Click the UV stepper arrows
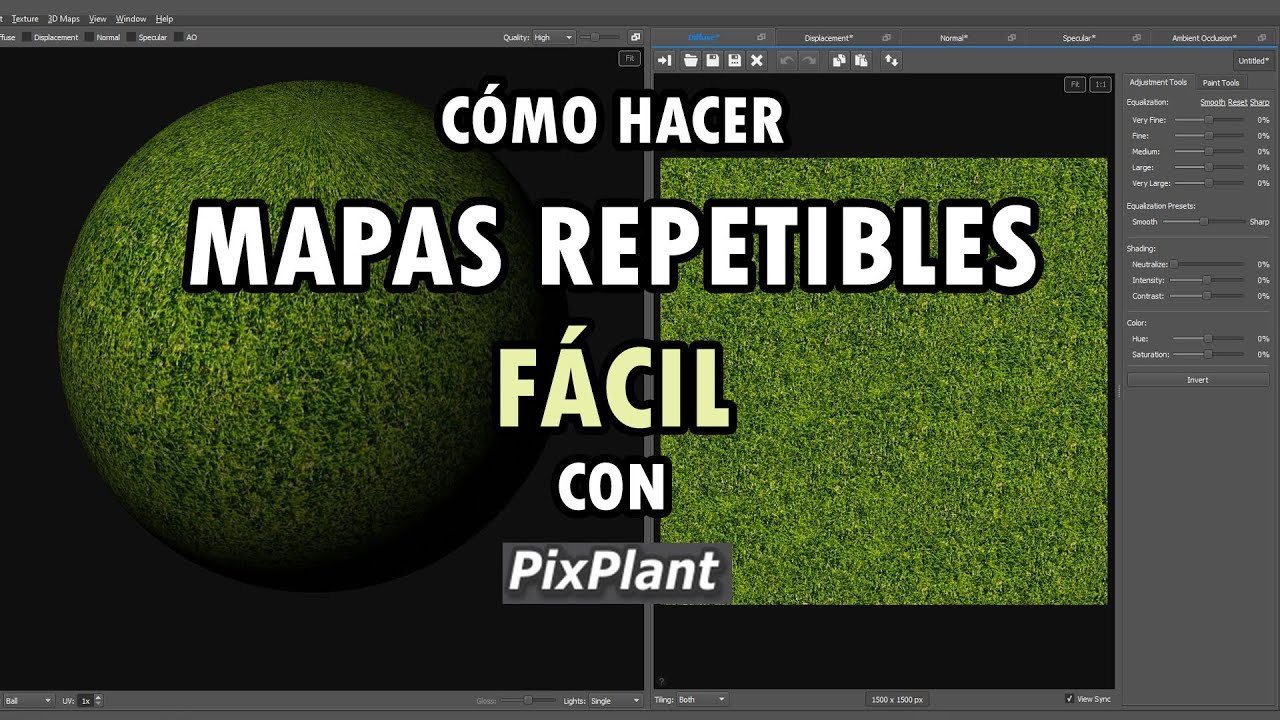 tap(98, 701)
